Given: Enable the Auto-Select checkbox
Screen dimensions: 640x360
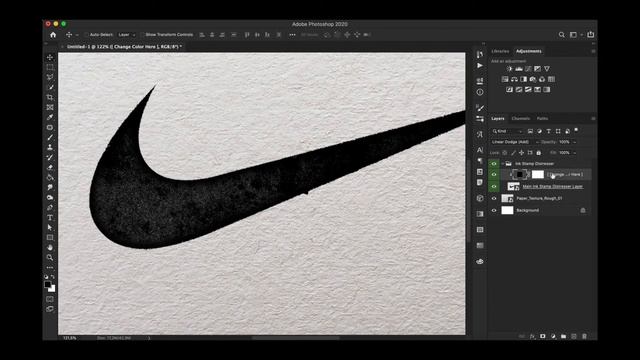Looking at the screenshot, I should pyautogui.click(x=86, y=35).
